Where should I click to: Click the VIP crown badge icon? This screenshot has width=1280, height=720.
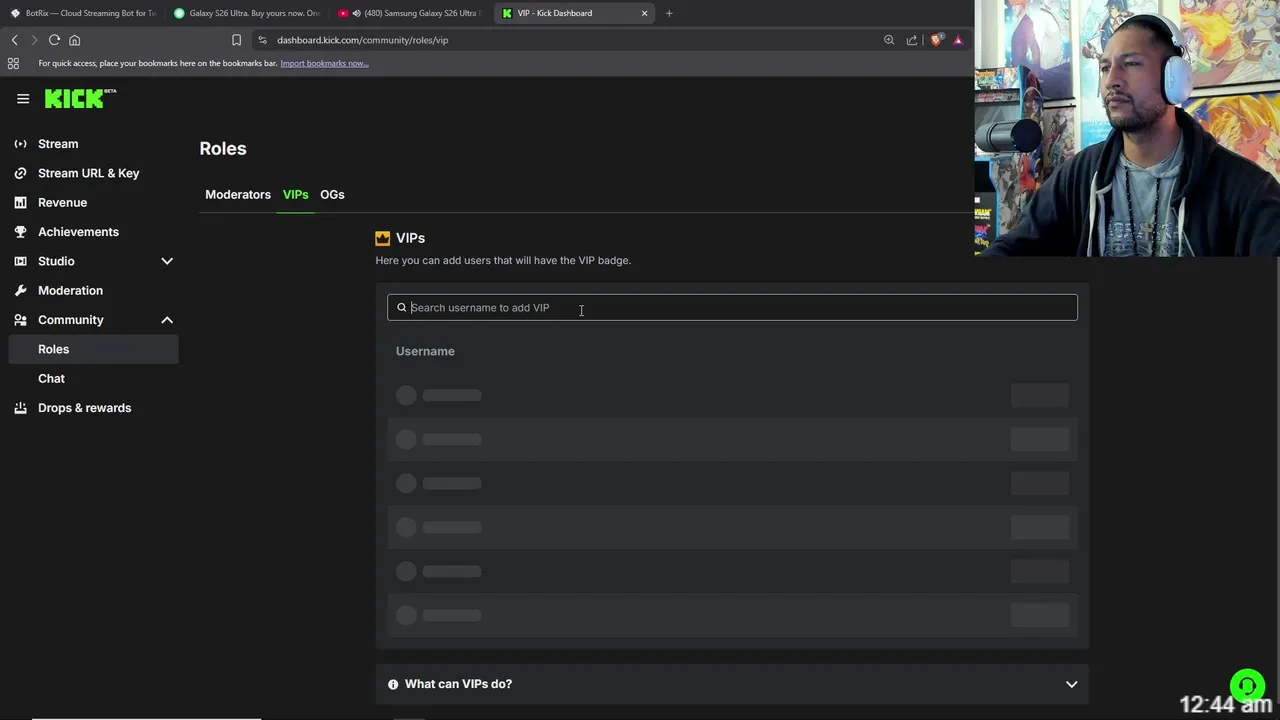[x=382, y=238]
